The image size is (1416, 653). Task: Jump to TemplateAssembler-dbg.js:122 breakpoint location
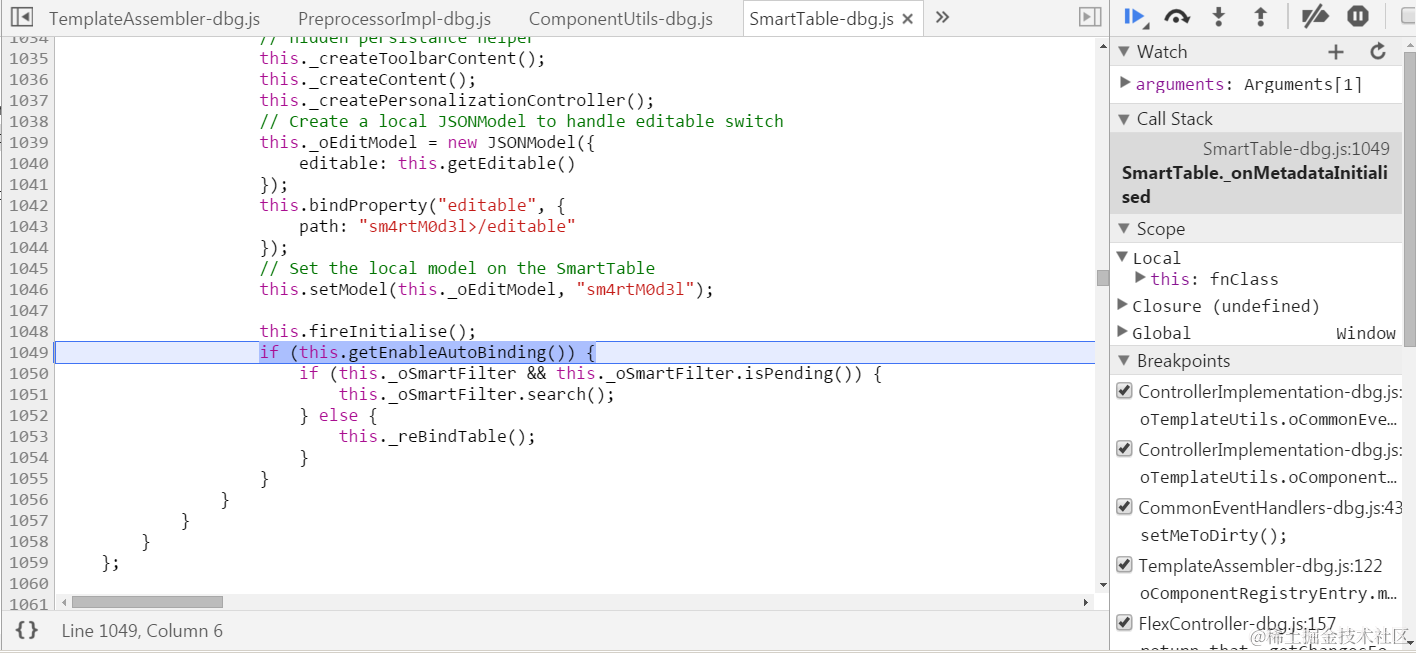[x=1260, y=566]
